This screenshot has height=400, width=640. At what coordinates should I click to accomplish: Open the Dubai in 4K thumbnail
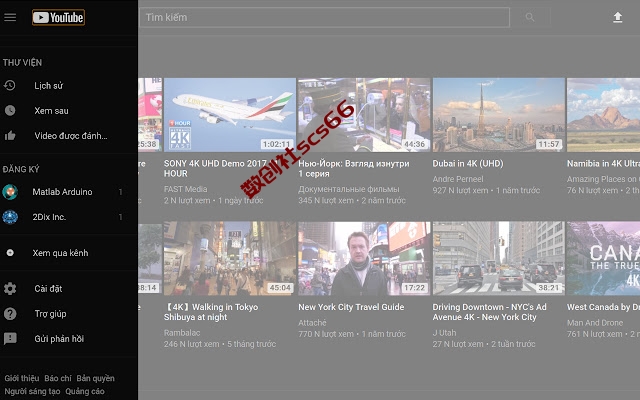pyautogui.click(x=499, y=115)
